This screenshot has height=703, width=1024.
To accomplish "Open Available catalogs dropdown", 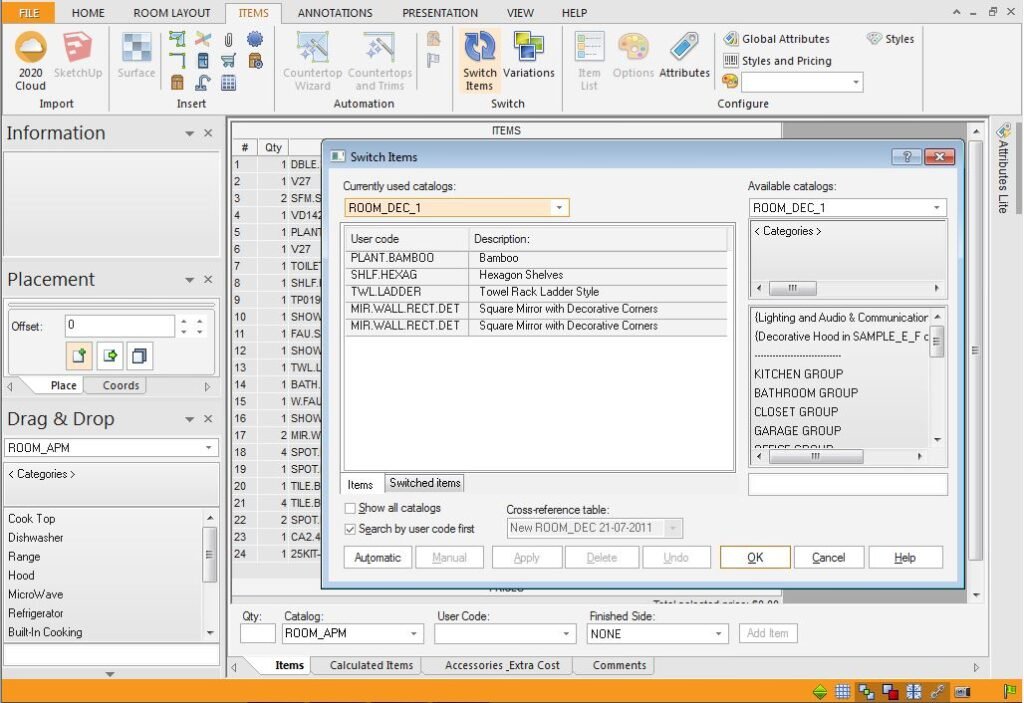I will (x=936, y=208).
